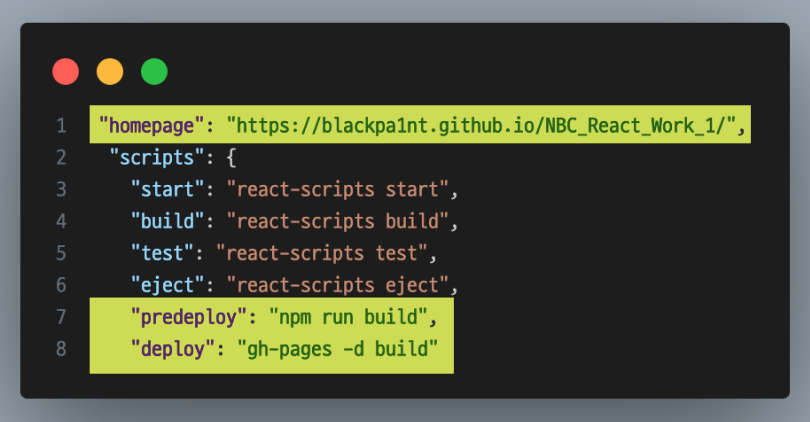Click the "deploy" key on line 8
The height and width of the screenshot is (422, 810).
pyautogui.click(x=173, y=349)
